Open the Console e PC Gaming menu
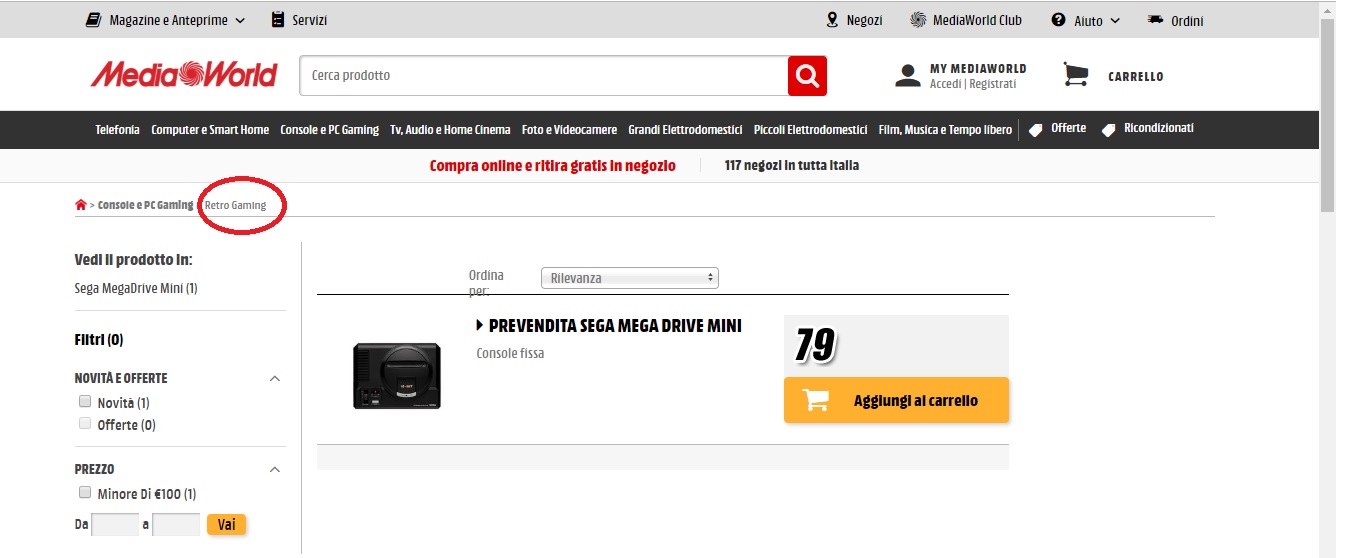Viewport: 1368px width, 558px height. 329,130
